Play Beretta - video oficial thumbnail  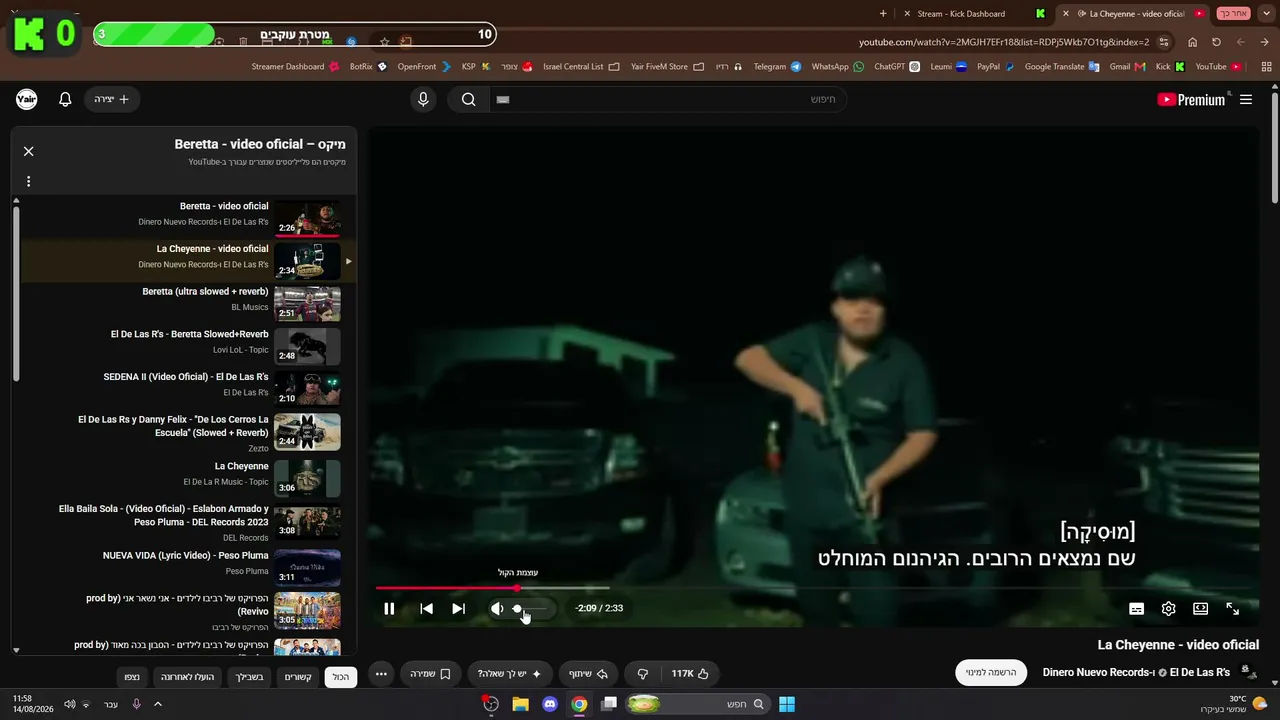(x=307, y=219)
